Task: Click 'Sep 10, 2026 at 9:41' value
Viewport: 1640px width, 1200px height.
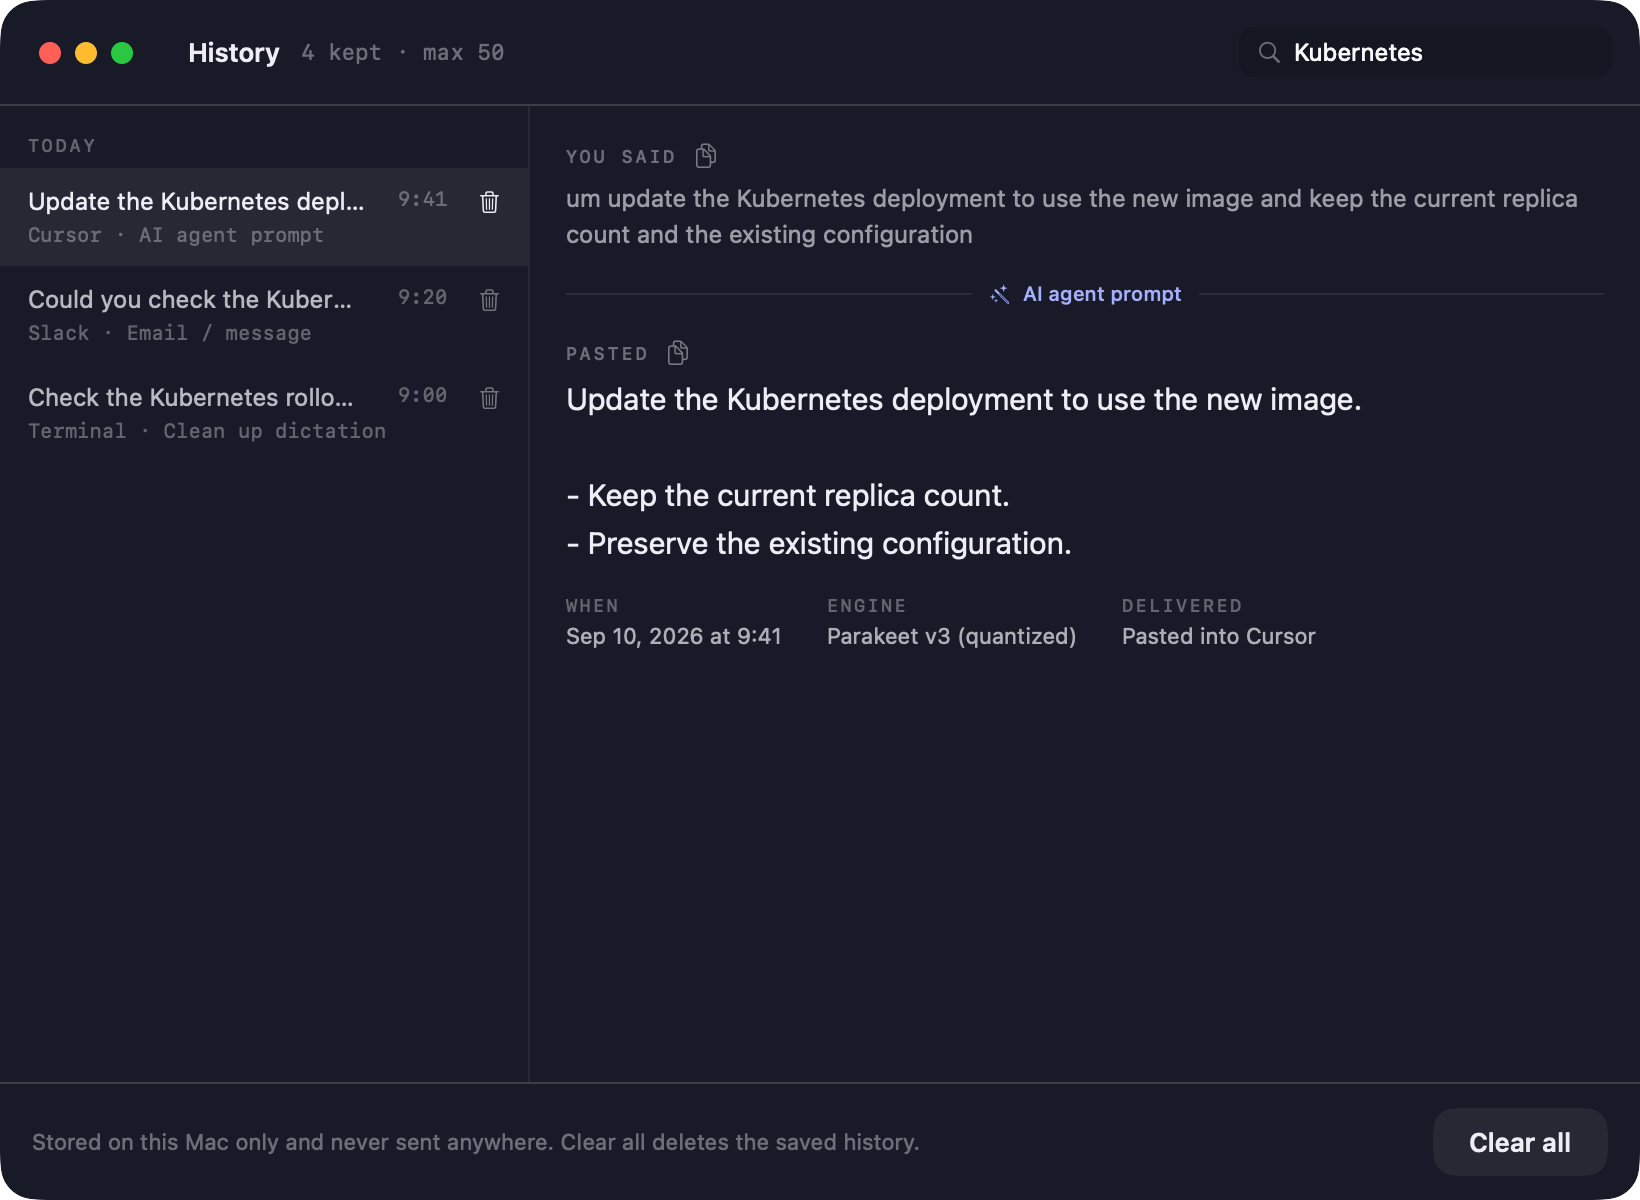Action: point(674,636)
